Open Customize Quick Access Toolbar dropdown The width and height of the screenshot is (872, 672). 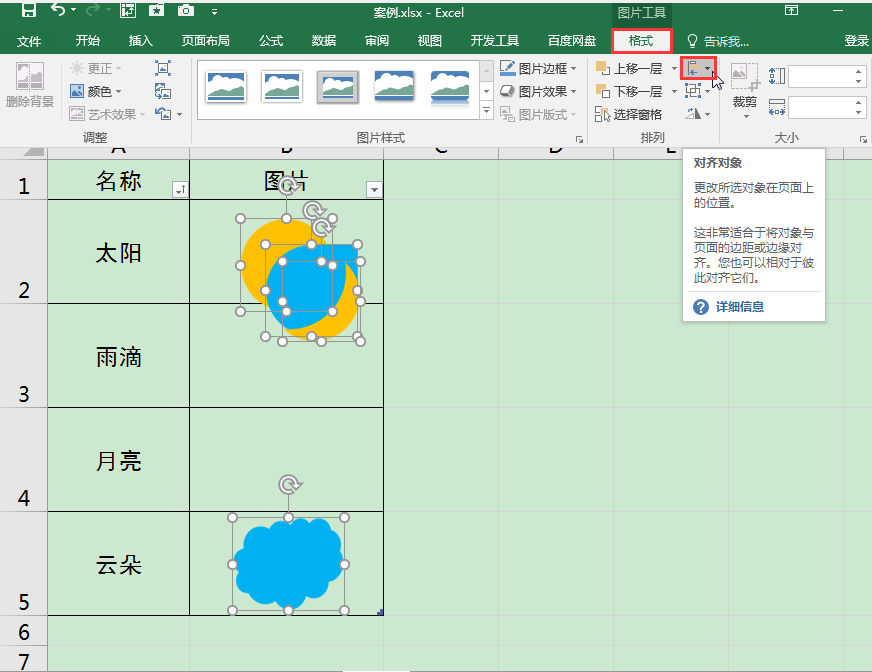click(214, 11)
